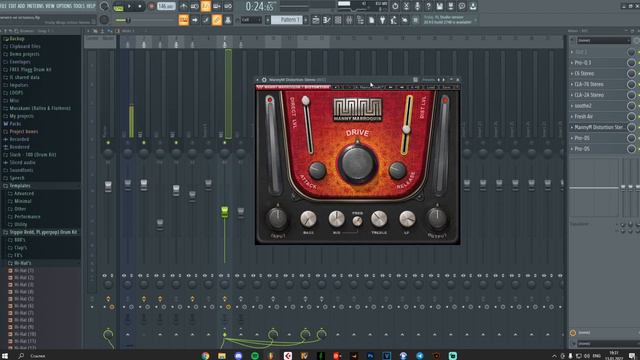This screenshot has width=640, height=360.
Task: Open the EDIT menu
Action: click(13, 6)
